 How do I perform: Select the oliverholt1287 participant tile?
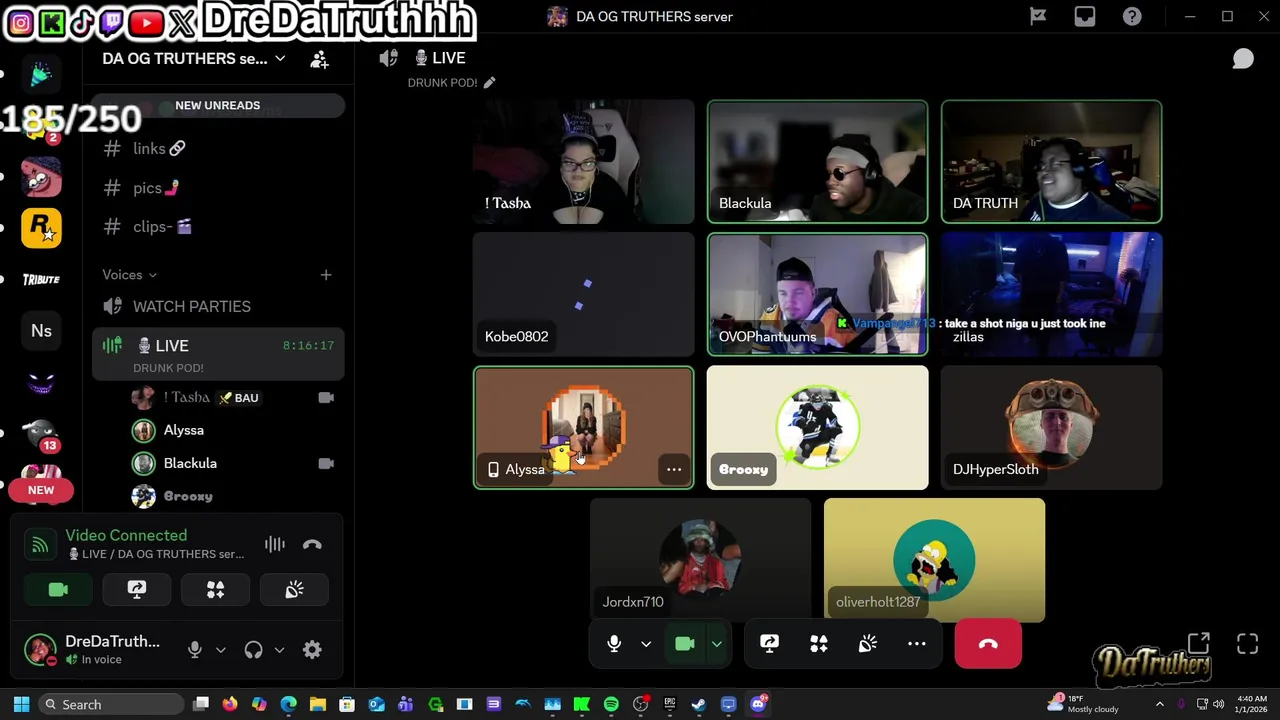point(934,560)
